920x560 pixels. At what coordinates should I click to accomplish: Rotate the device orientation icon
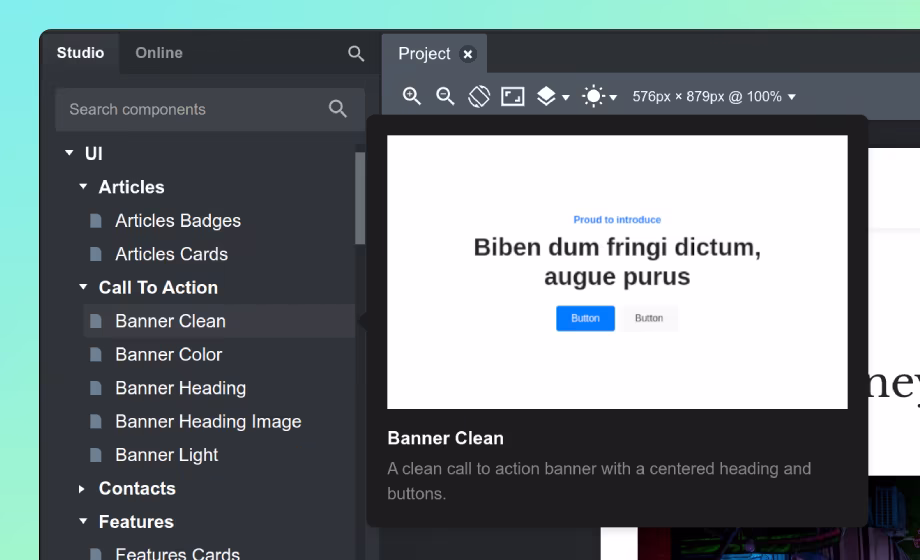(479, 96)
